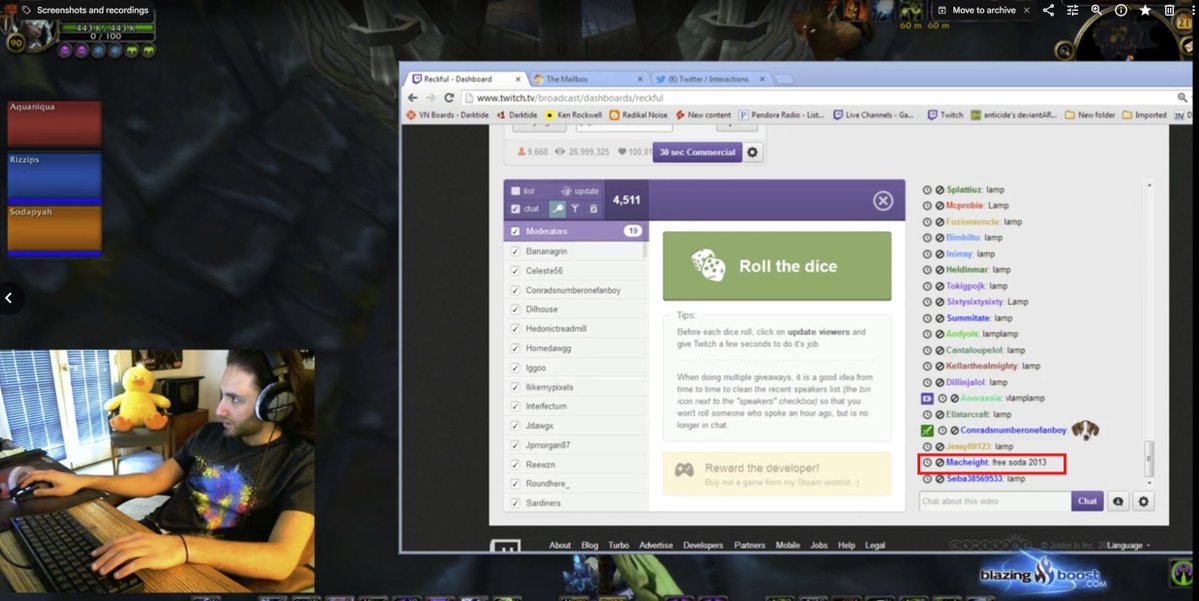Click the moderators list scrollbar
Viewport: 1199px width, 601px height.
pyautogui.click(x=645, y=250)
